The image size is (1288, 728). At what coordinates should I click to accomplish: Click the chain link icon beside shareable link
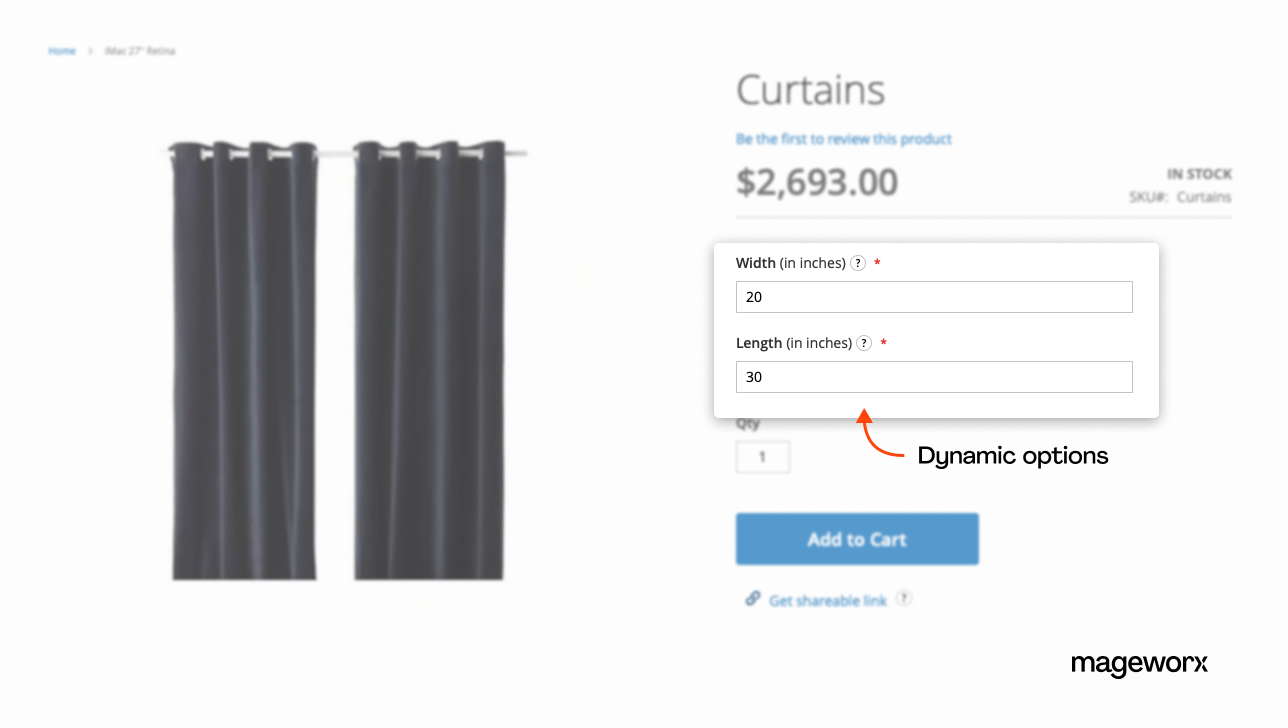click(753, 599)
